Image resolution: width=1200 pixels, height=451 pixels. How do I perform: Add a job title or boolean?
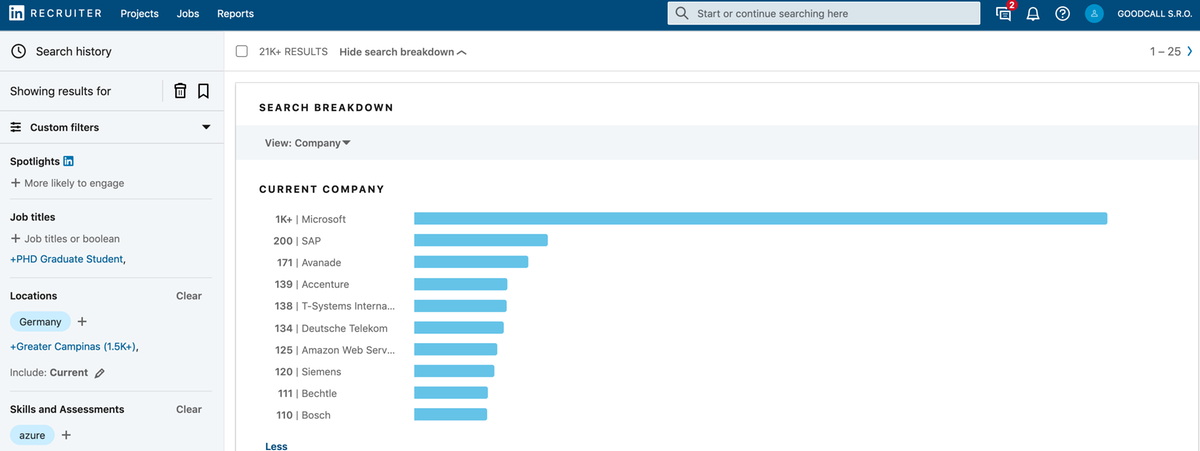65,238
